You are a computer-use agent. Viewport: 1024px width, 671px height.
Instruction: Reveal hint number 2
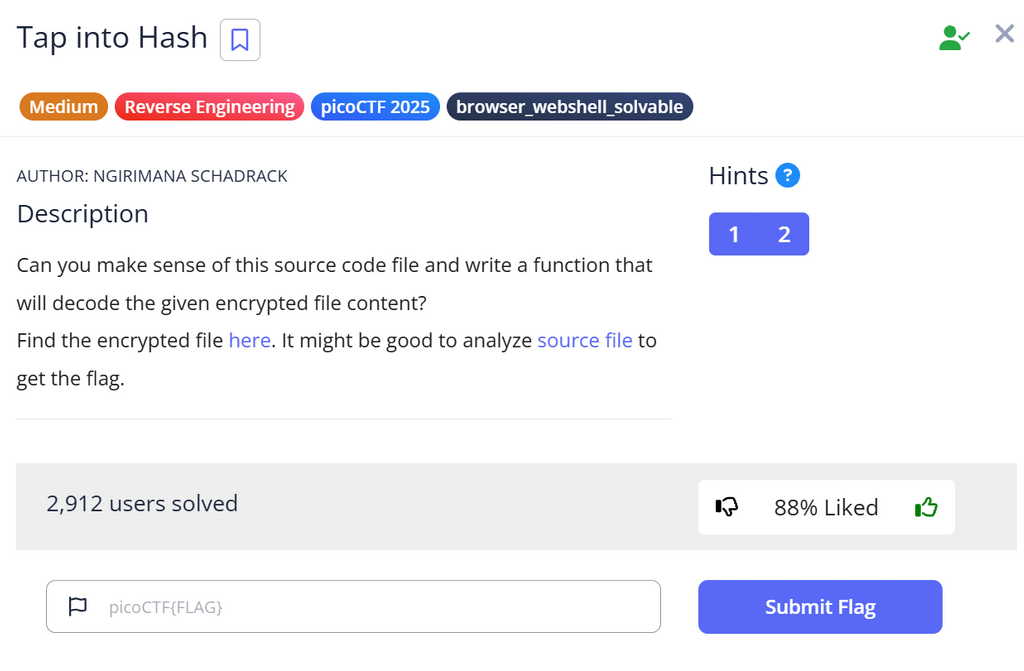click(x=784, y=235)
